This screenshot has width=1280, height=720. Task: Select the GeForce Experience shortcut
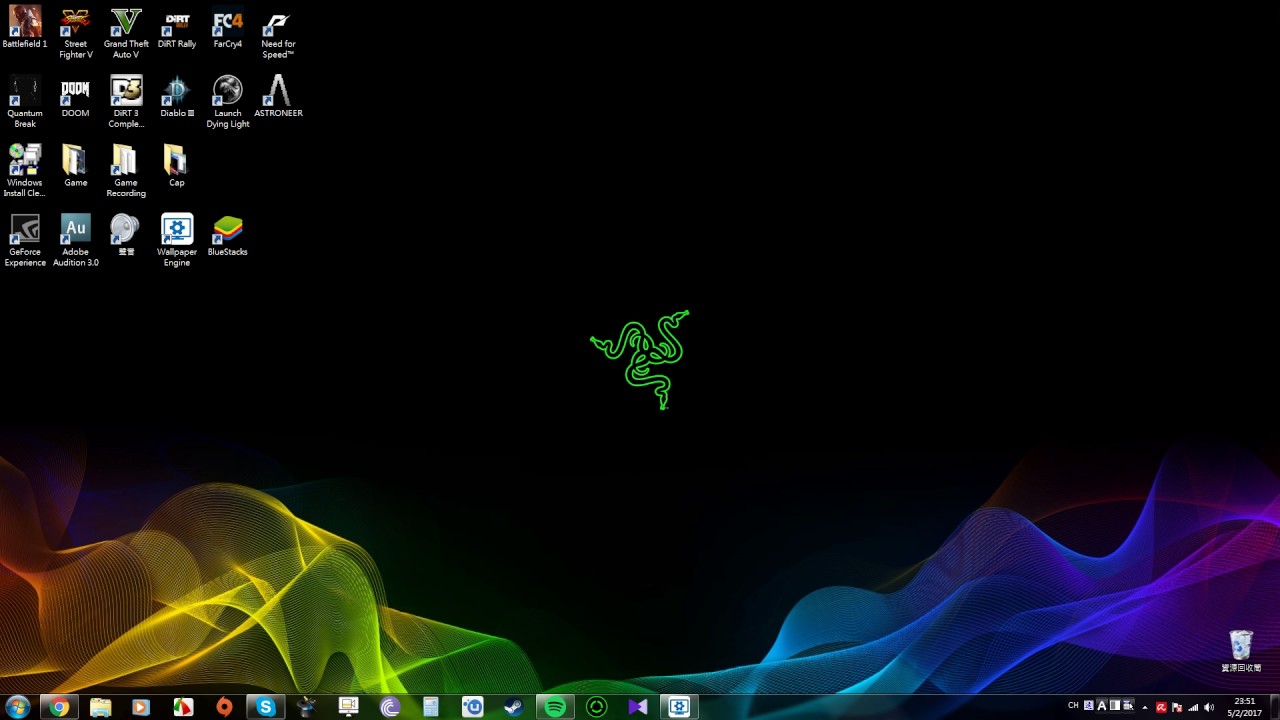25,240
